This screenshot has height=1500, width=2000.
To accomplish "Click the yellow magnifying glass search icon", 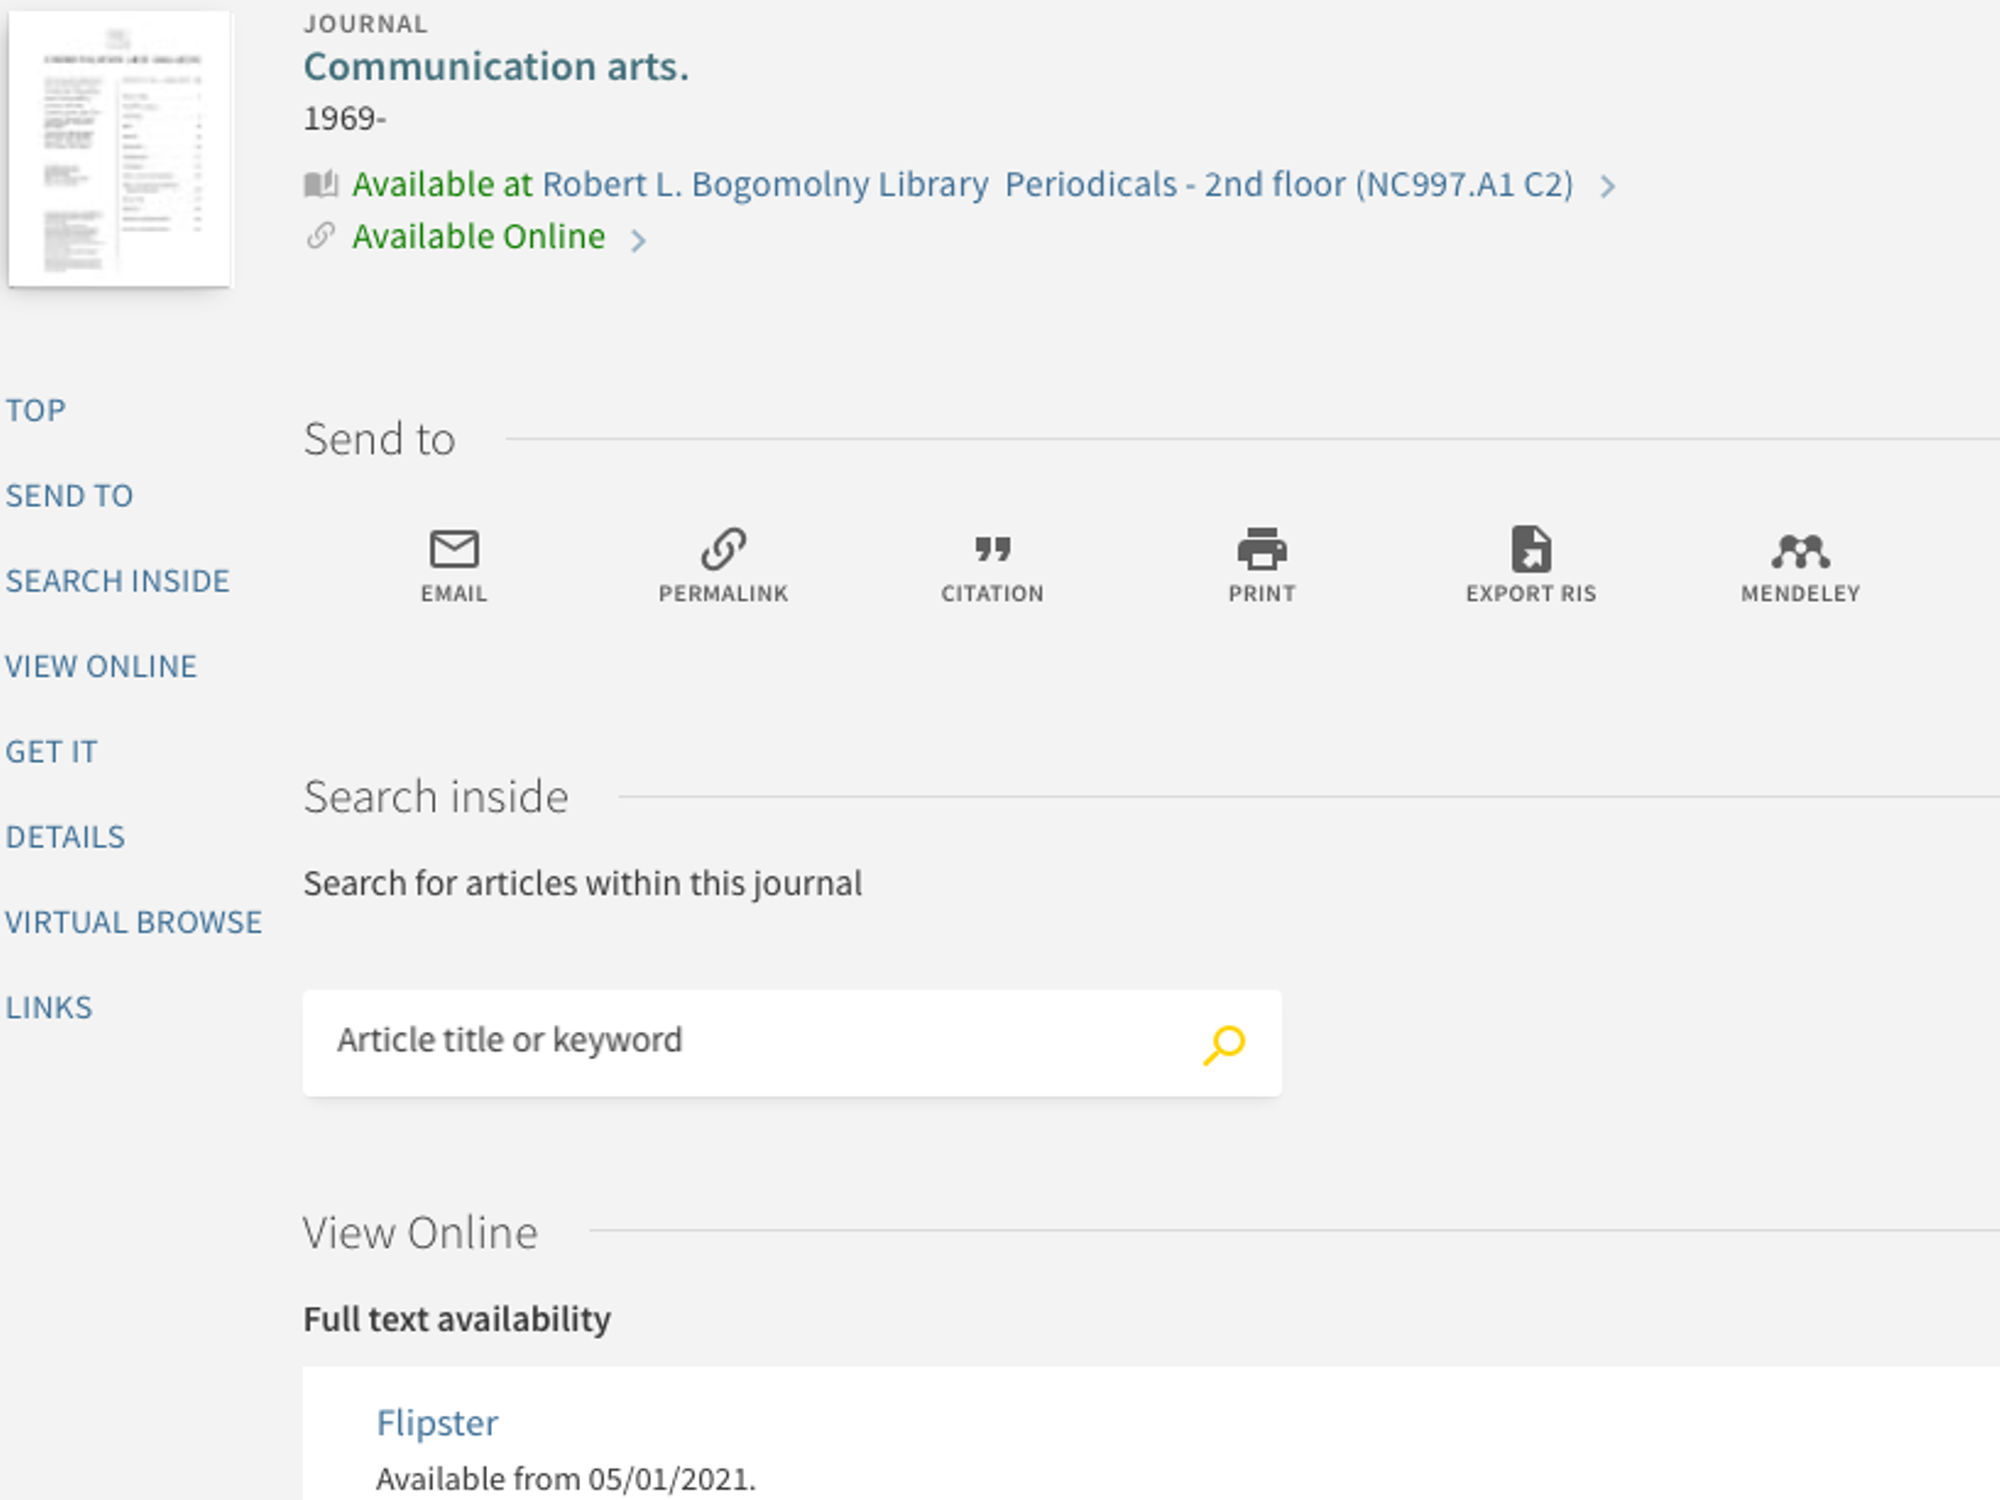I will pyautogui.click(x=1222, y=1041).
